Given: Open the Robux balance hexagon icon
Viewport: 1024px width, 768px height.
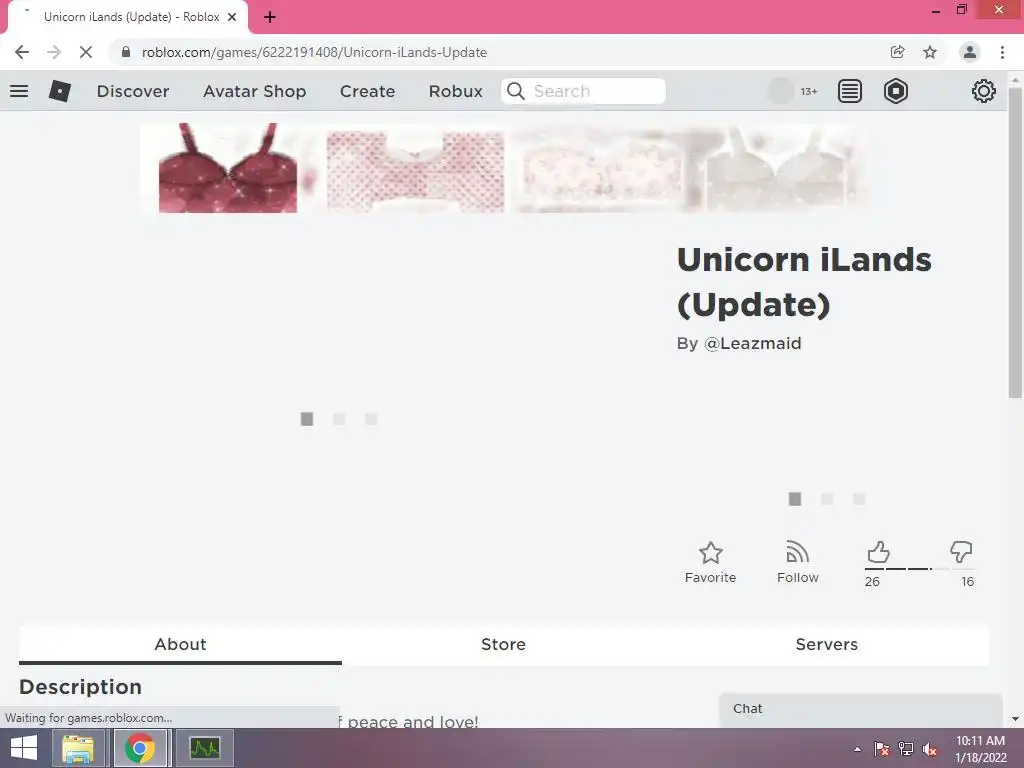Looking at the screenshot, I should 895,91.
